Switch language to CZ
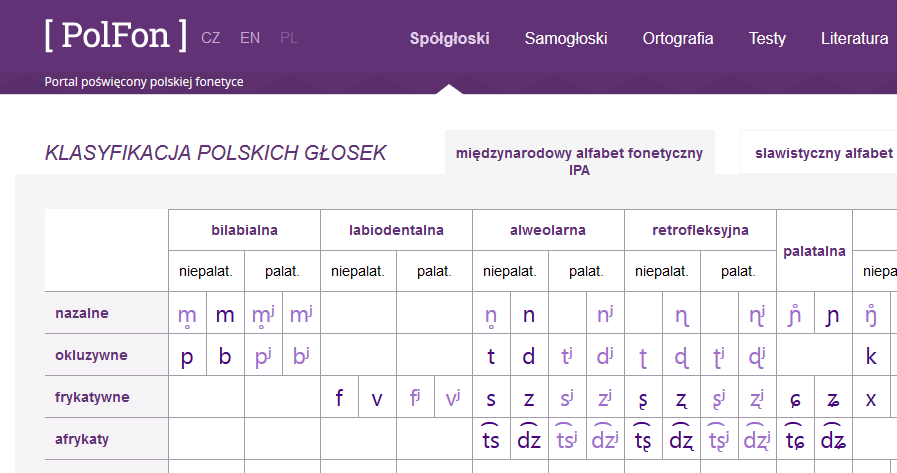Screen dimensions: 897x473 pos(211,38)
